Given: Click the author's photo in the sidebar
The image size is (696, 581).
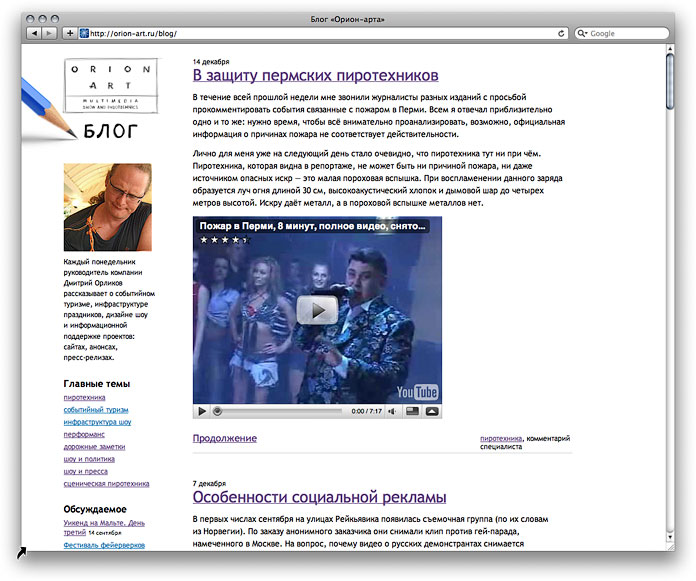Looking at the screenshot, I should click(107, 207).
